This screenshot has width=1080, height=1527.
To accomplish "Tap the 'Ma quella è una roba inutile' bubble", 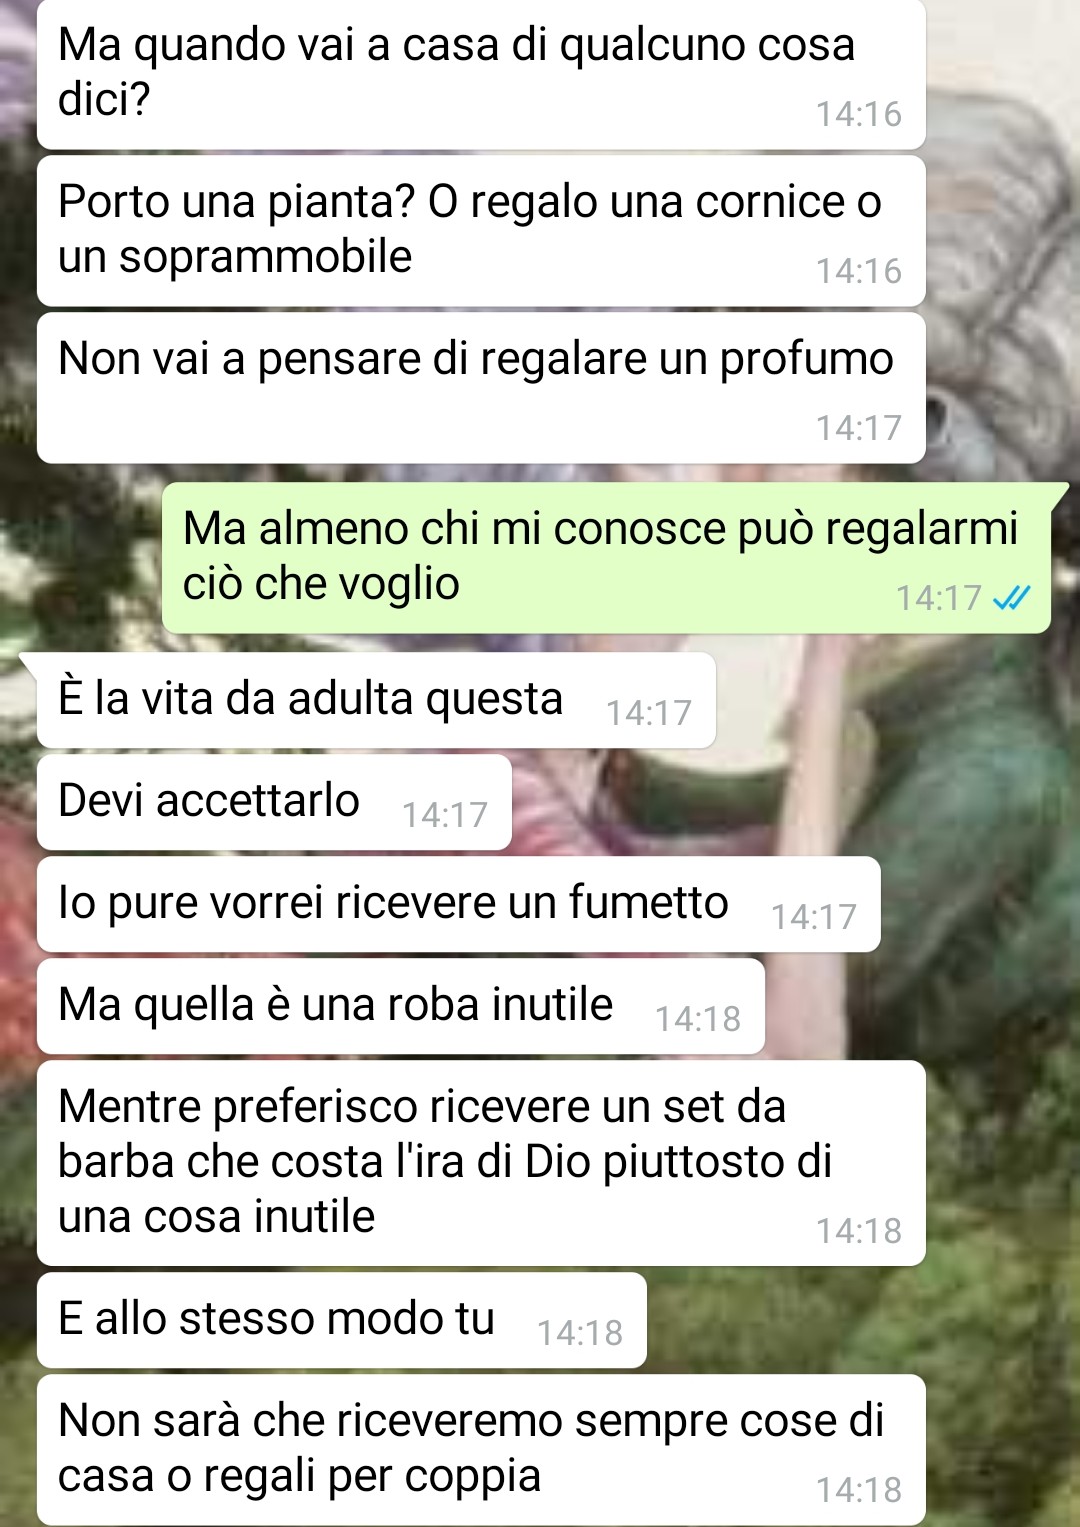I will pyautogui.click(x=400, y=1006).
